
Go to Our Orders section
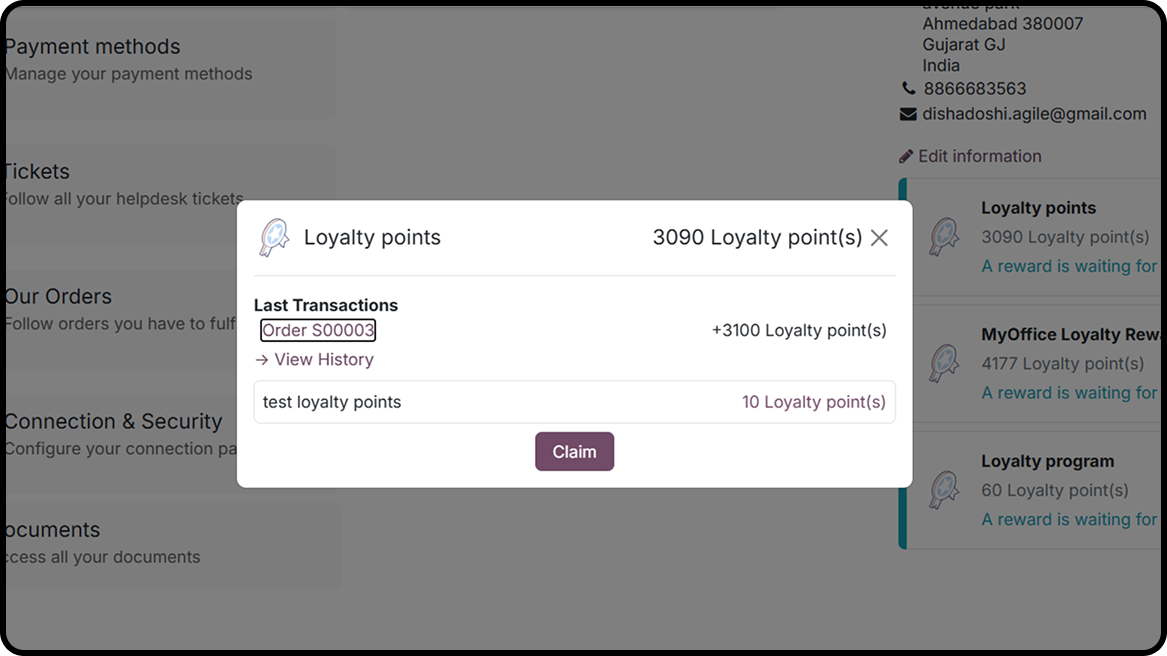click(x=58, y=297)
